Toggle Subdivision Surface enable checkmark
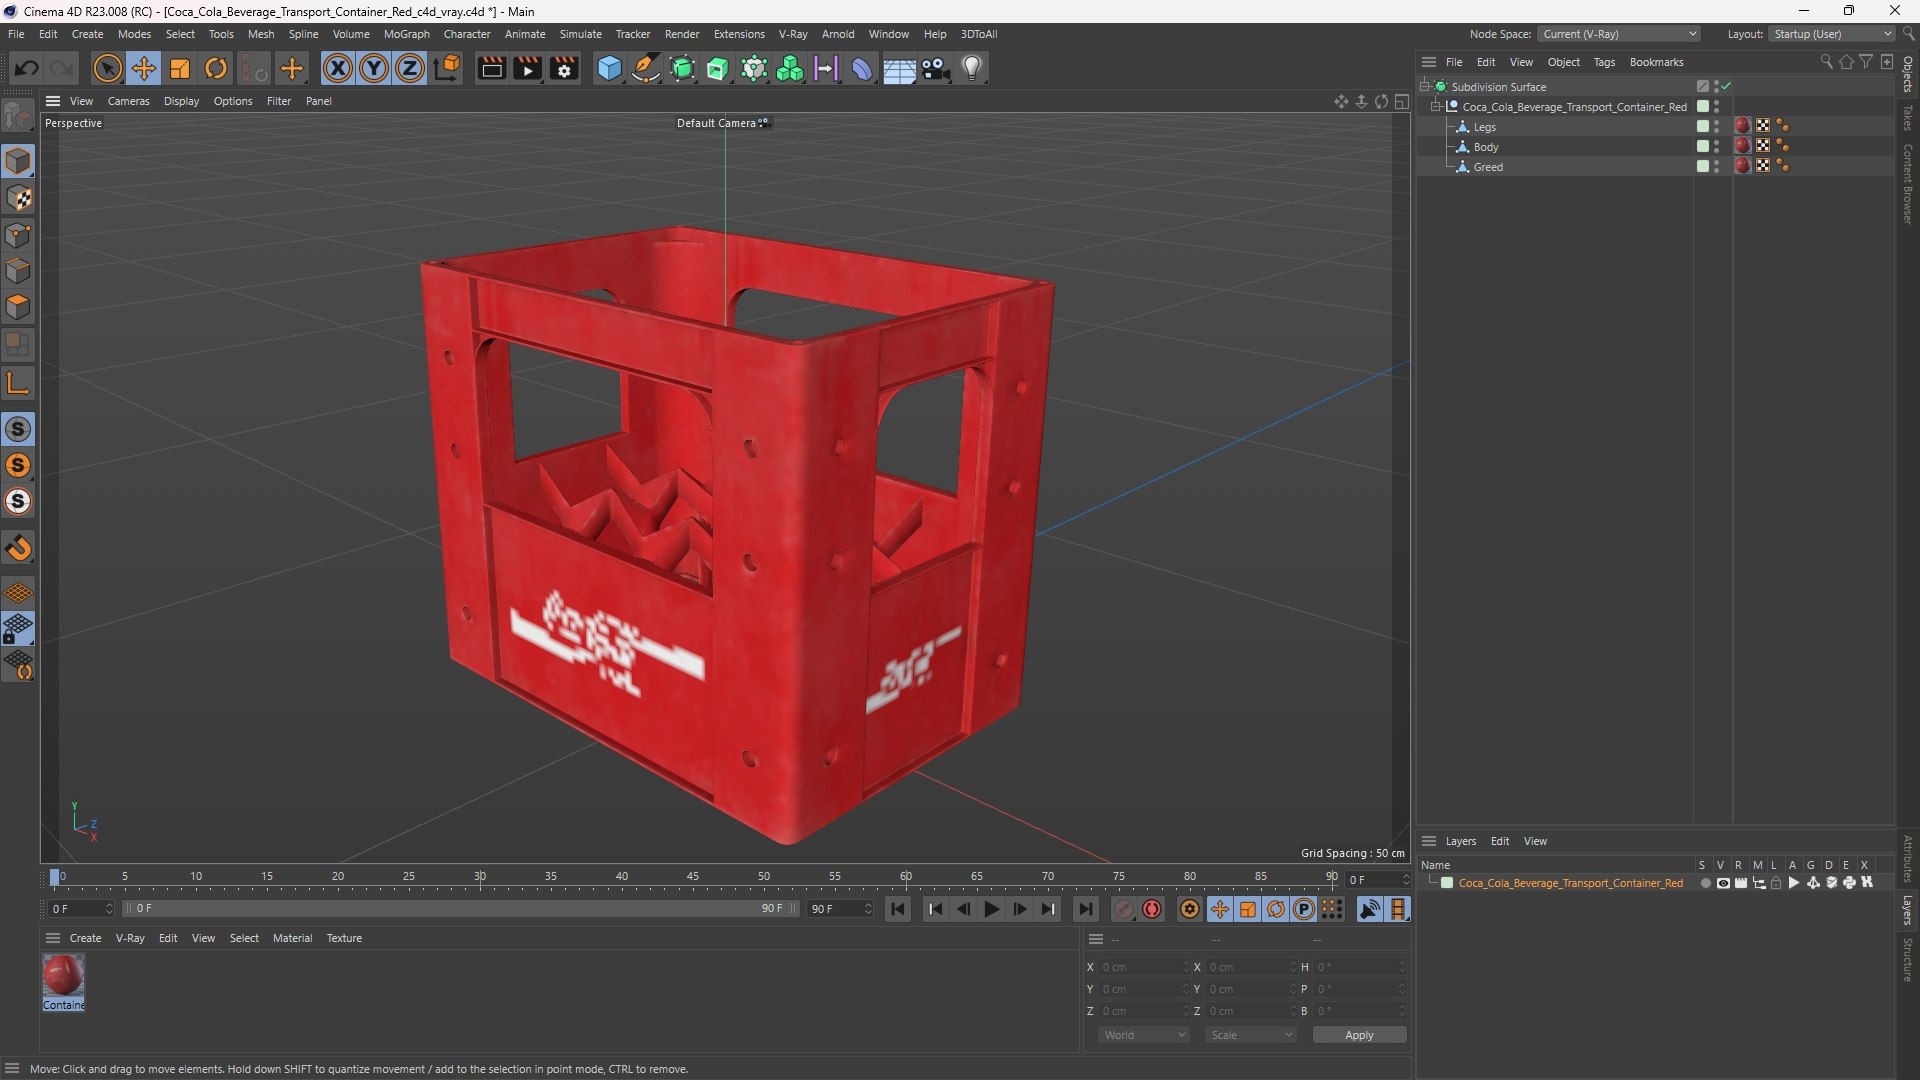 tap(1727, 87)
